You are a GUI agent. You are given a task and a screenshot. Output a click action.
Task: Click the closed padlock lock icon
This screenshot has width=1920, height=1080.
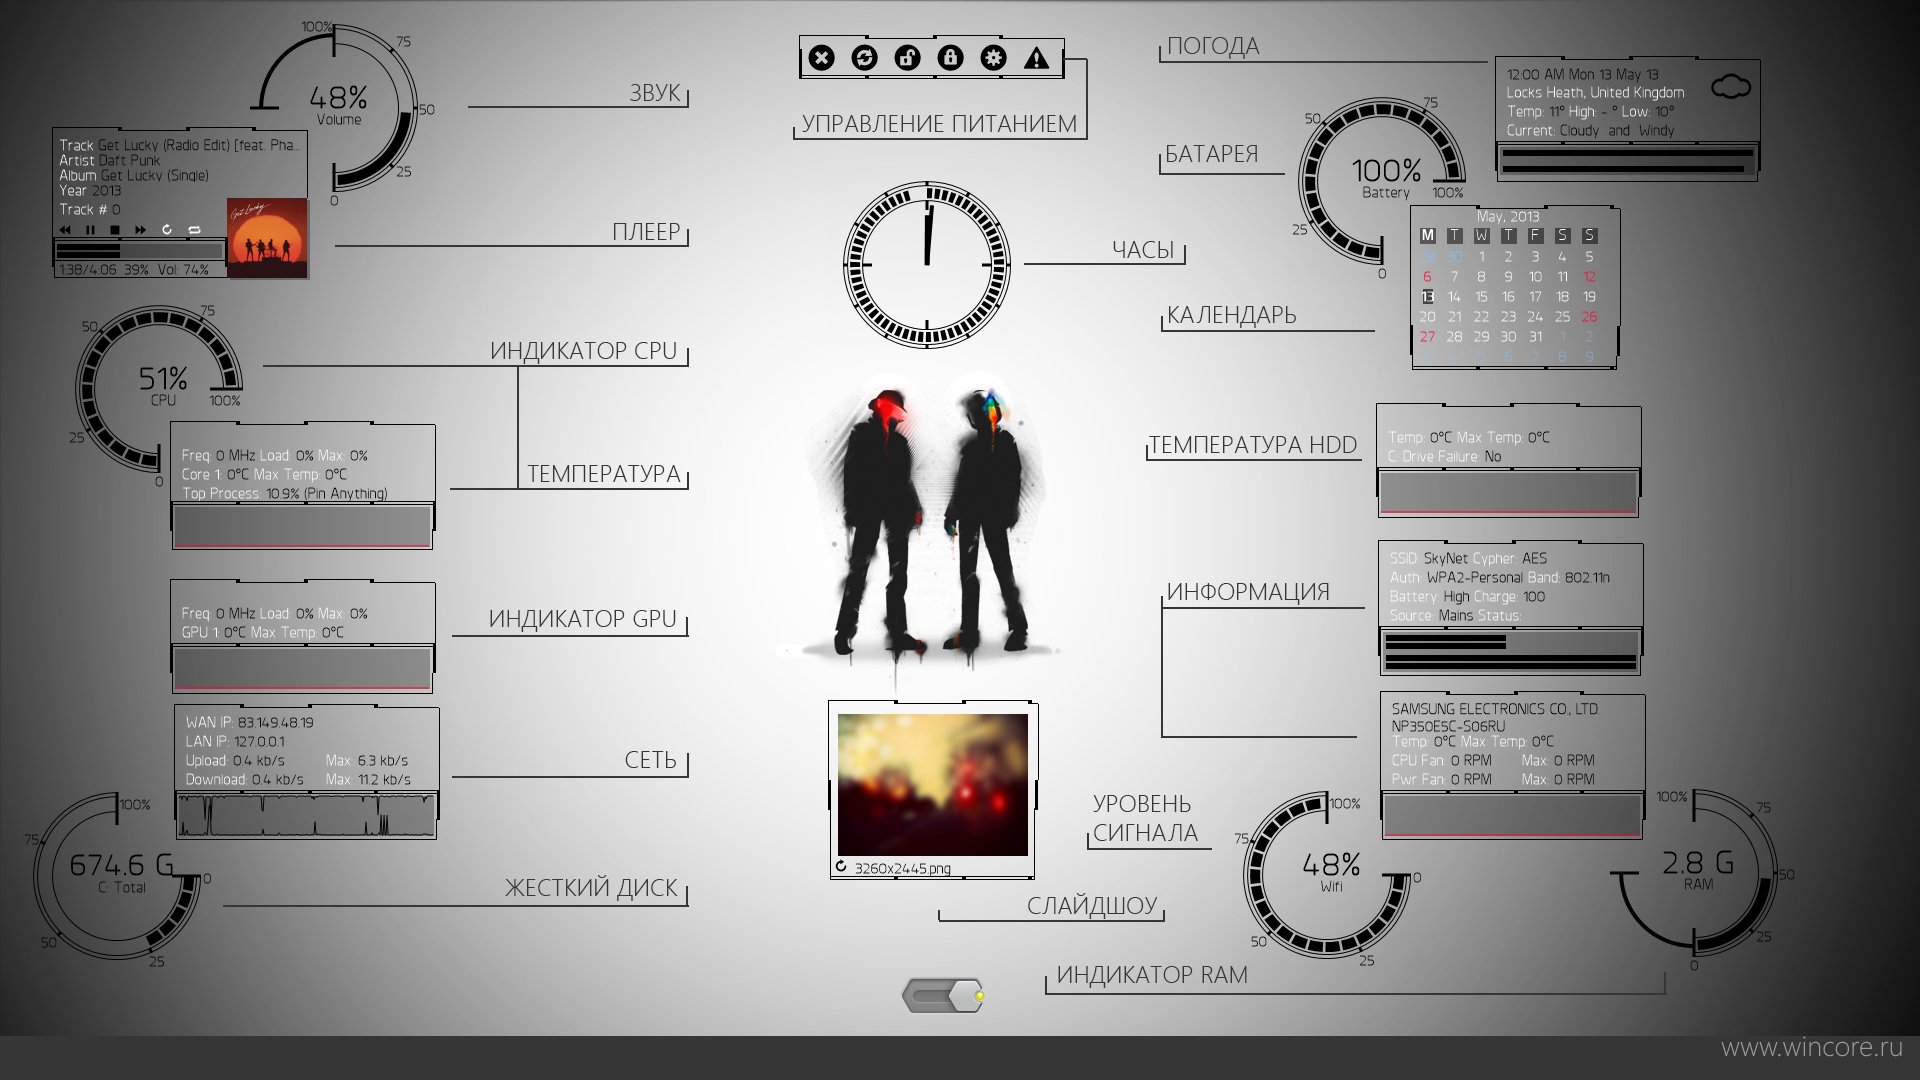pos(950,58)
